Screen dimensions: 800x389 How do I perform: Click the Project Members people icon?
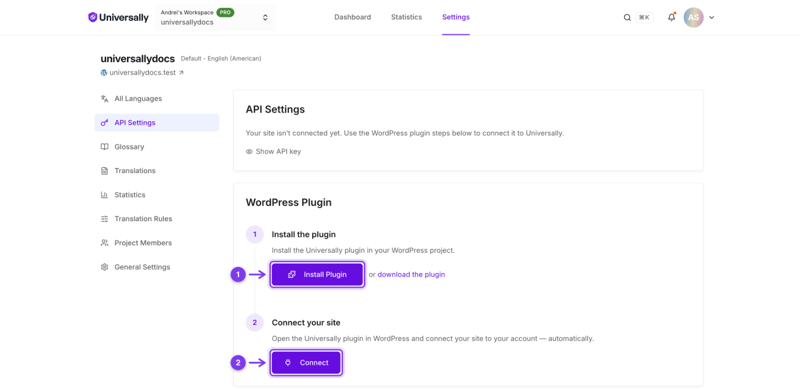[105, 242]
